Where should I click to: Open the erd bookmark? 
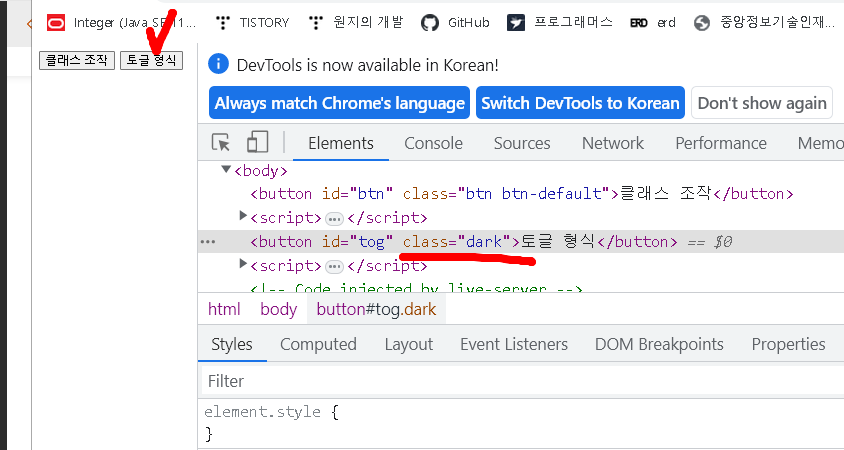(x=652, y=23)
